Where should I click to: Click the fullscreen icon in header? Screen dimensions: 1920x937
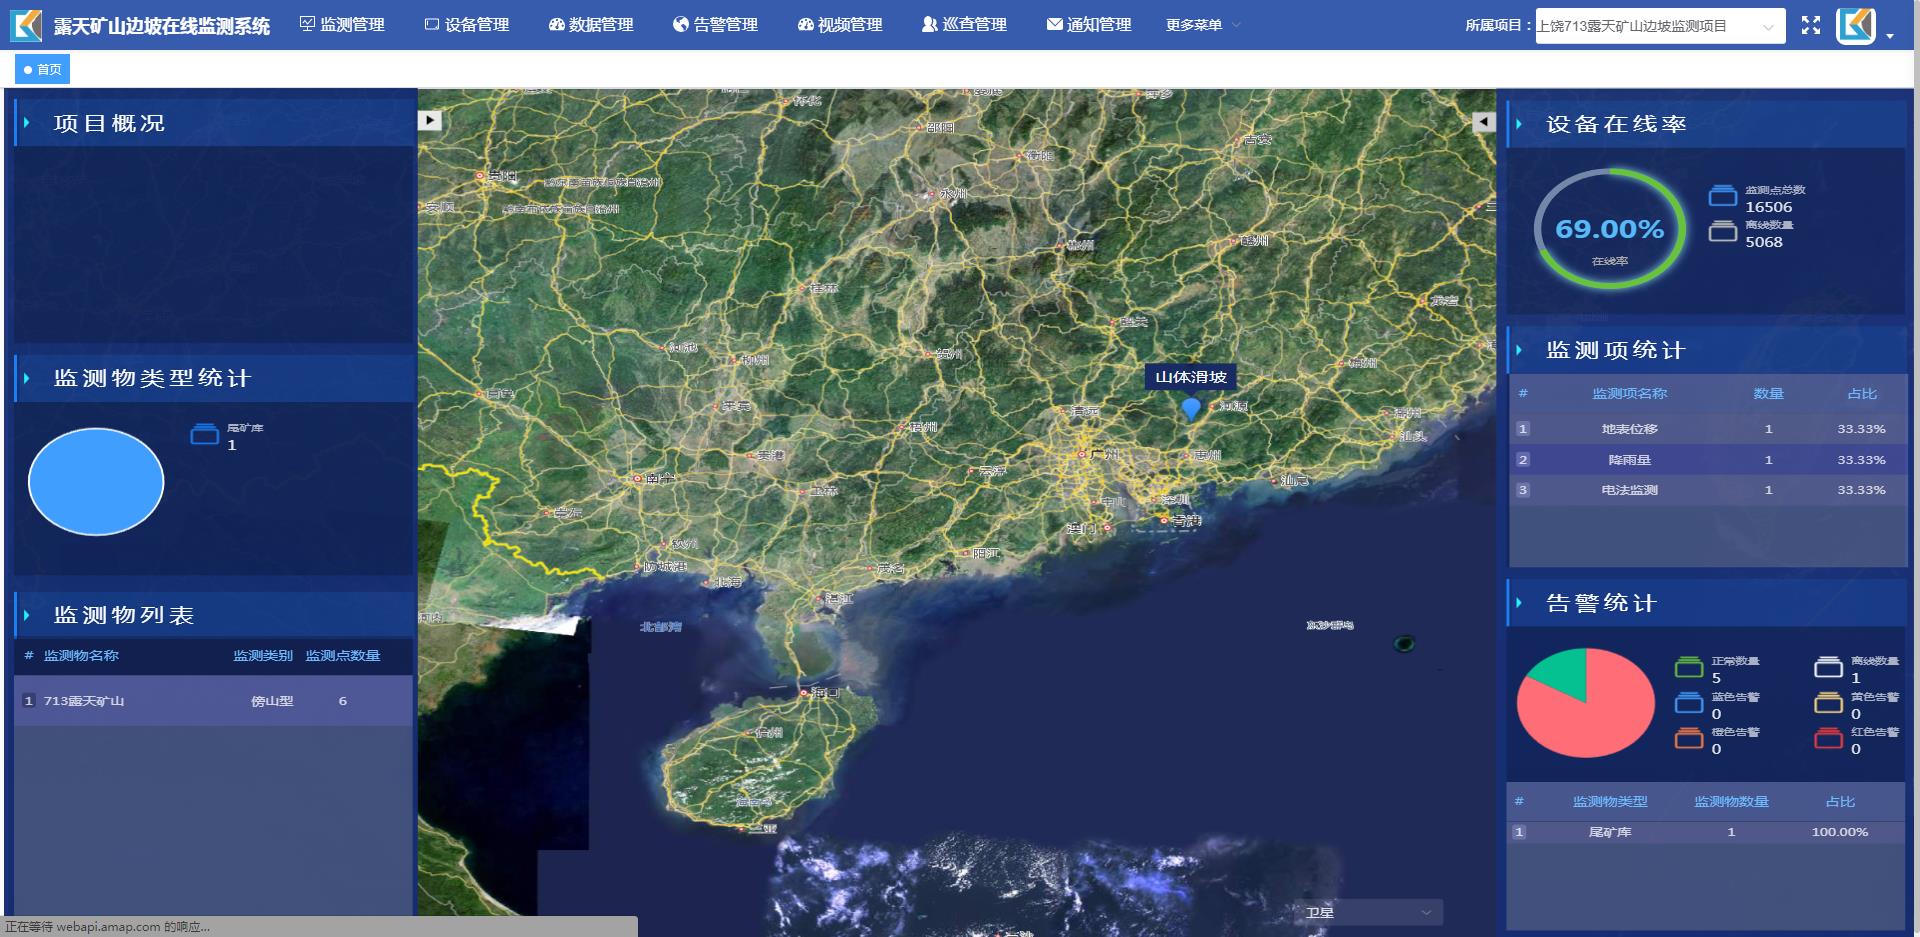coord(1811,25)
